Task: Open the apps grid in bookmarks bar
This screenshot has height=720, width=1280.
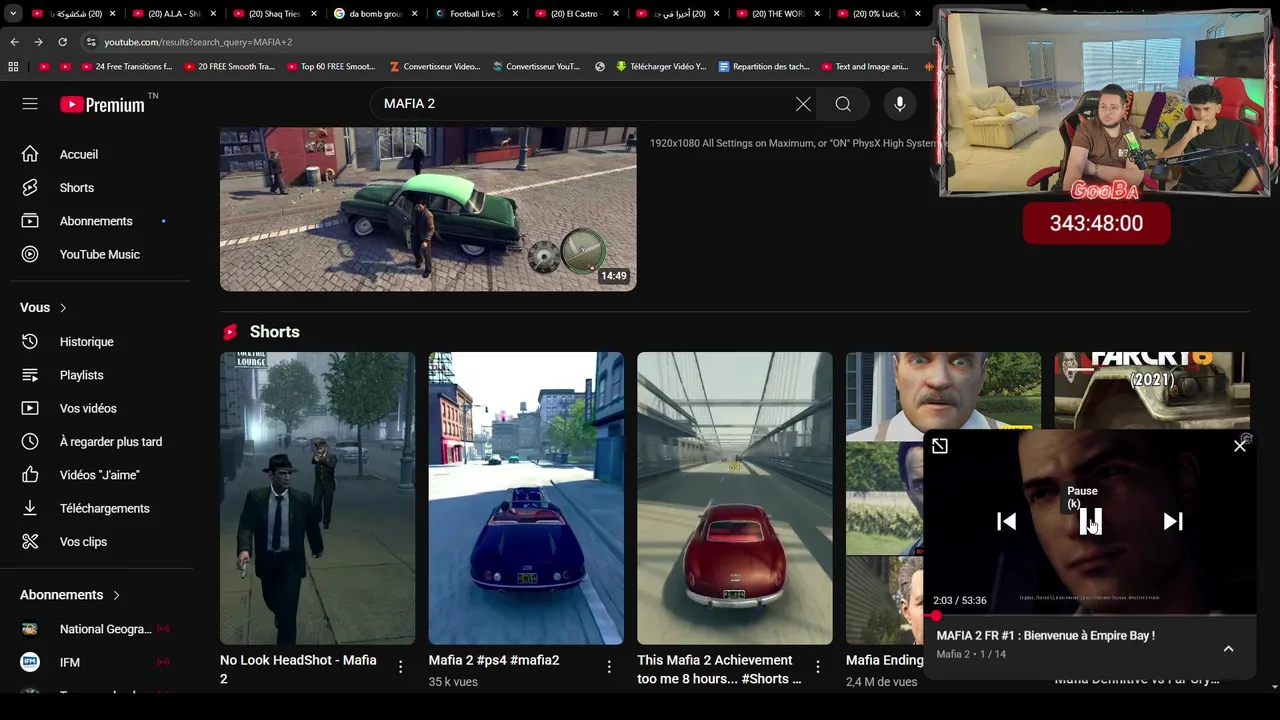Action: [13, 67]
